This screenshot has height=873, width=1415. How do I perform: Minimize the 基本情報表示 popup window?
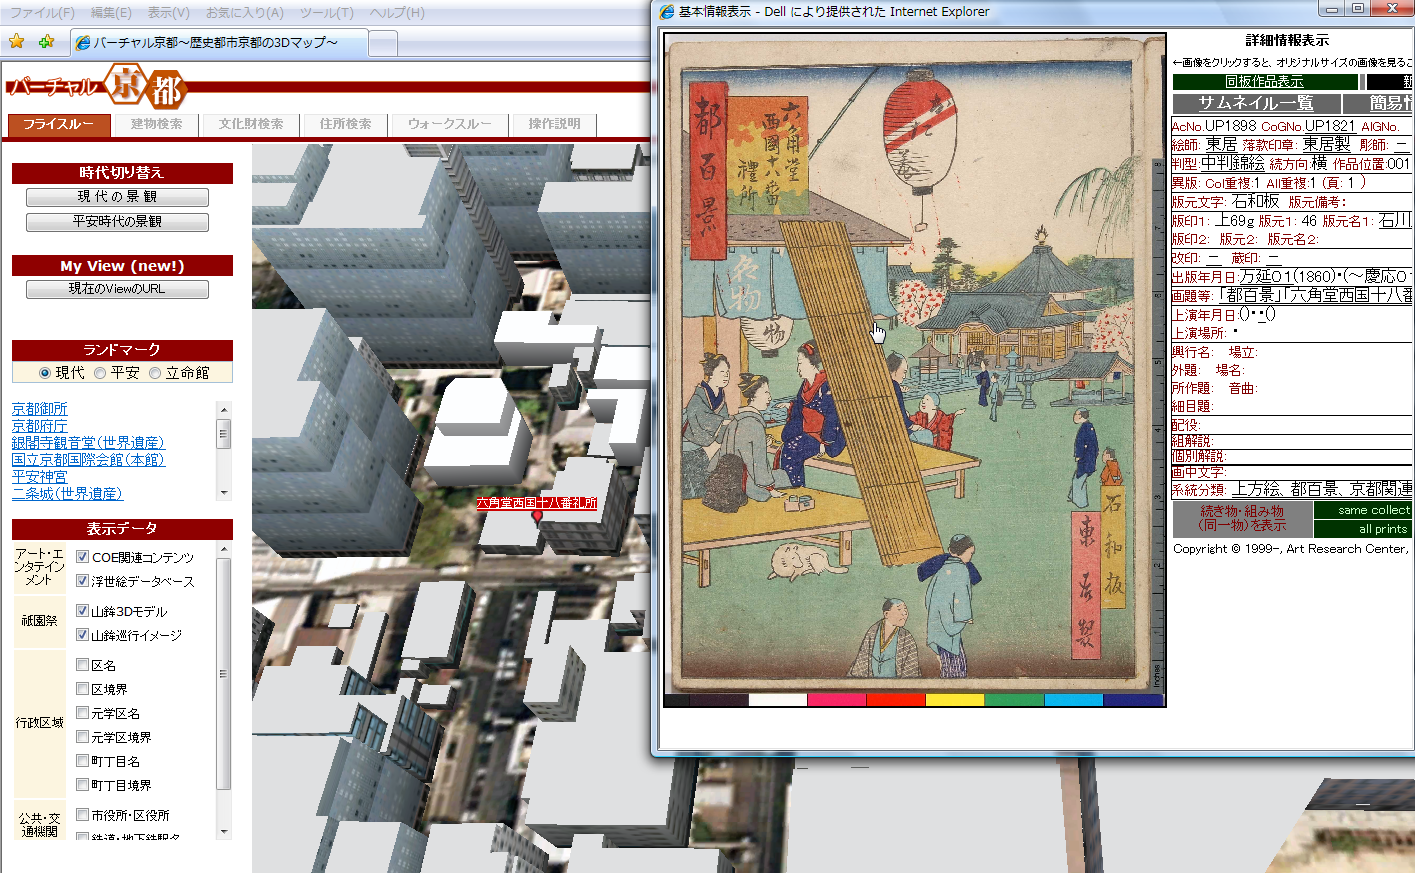(x=1331, y=8)
